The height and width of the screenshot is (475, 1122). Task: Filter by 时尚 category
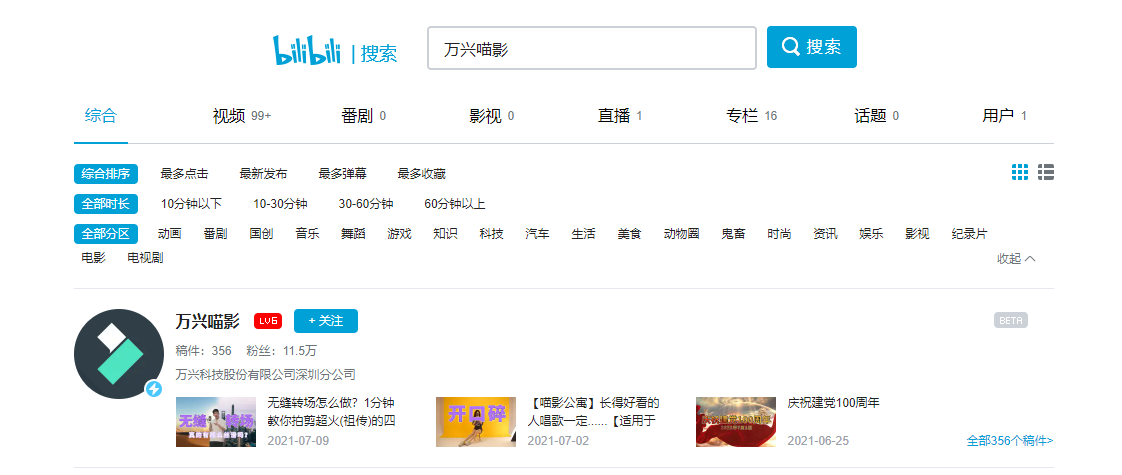click(779, 234)
